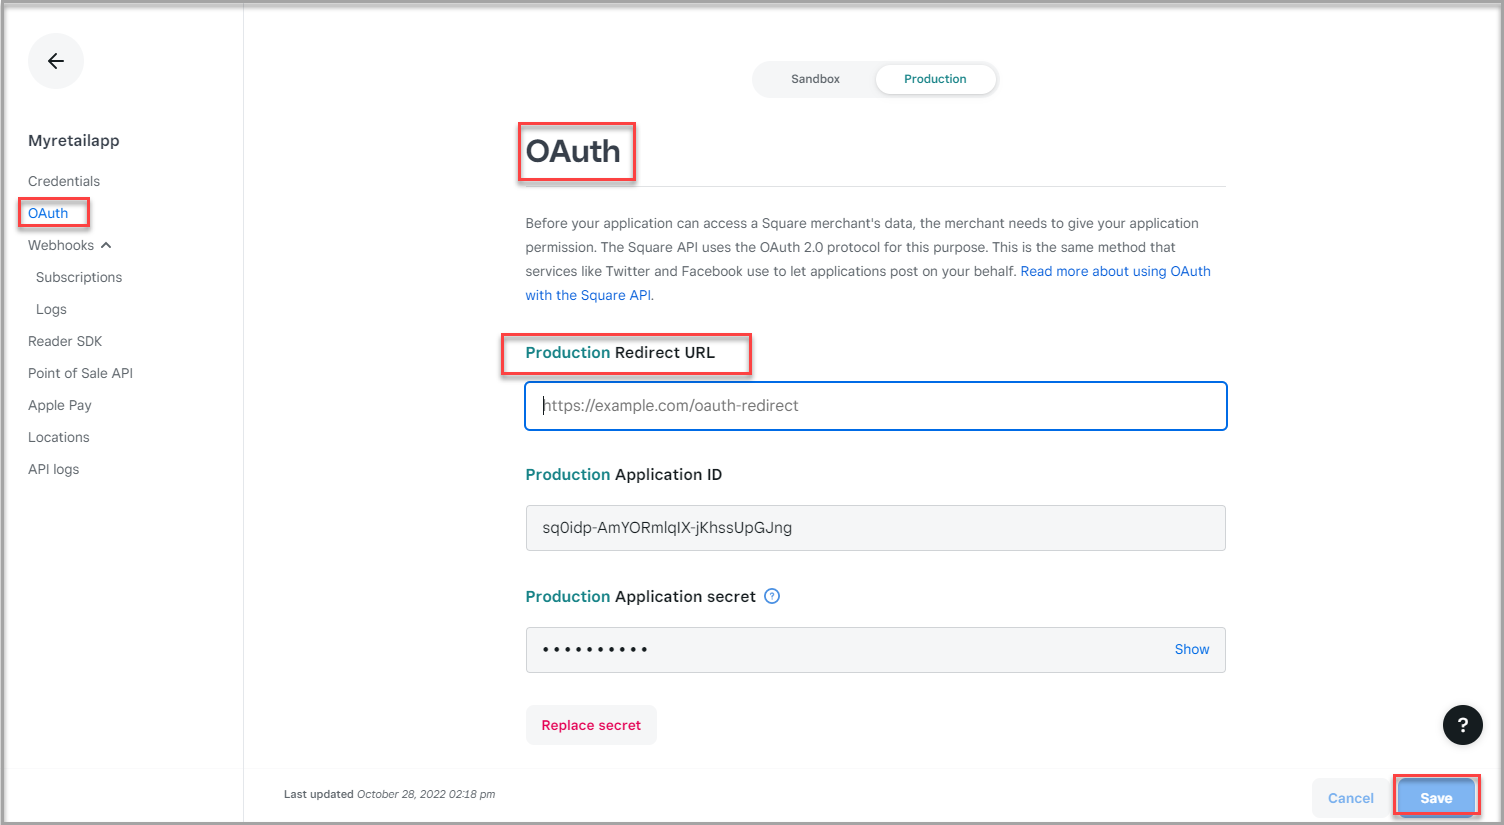The width and height of the screenshot is (1504, 825).
Task: Open Locations in the sidebar
Action: tap(59, 437)
